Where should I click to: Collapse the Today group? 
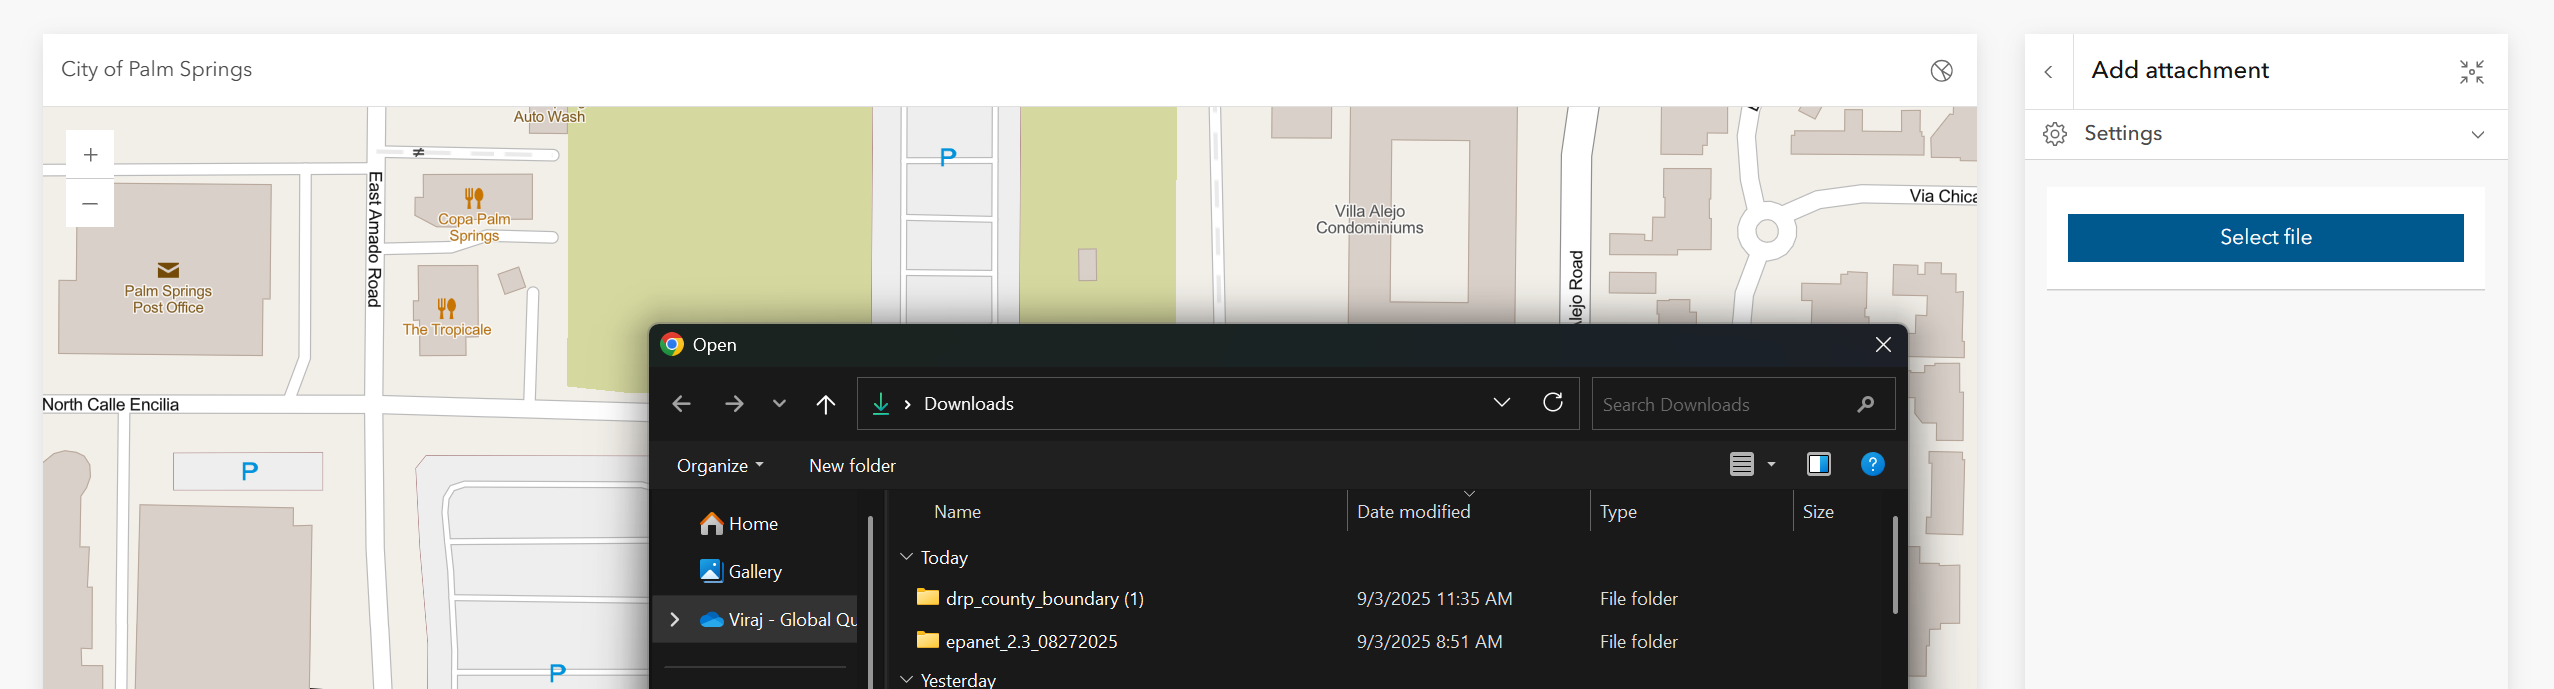(906, 557)
